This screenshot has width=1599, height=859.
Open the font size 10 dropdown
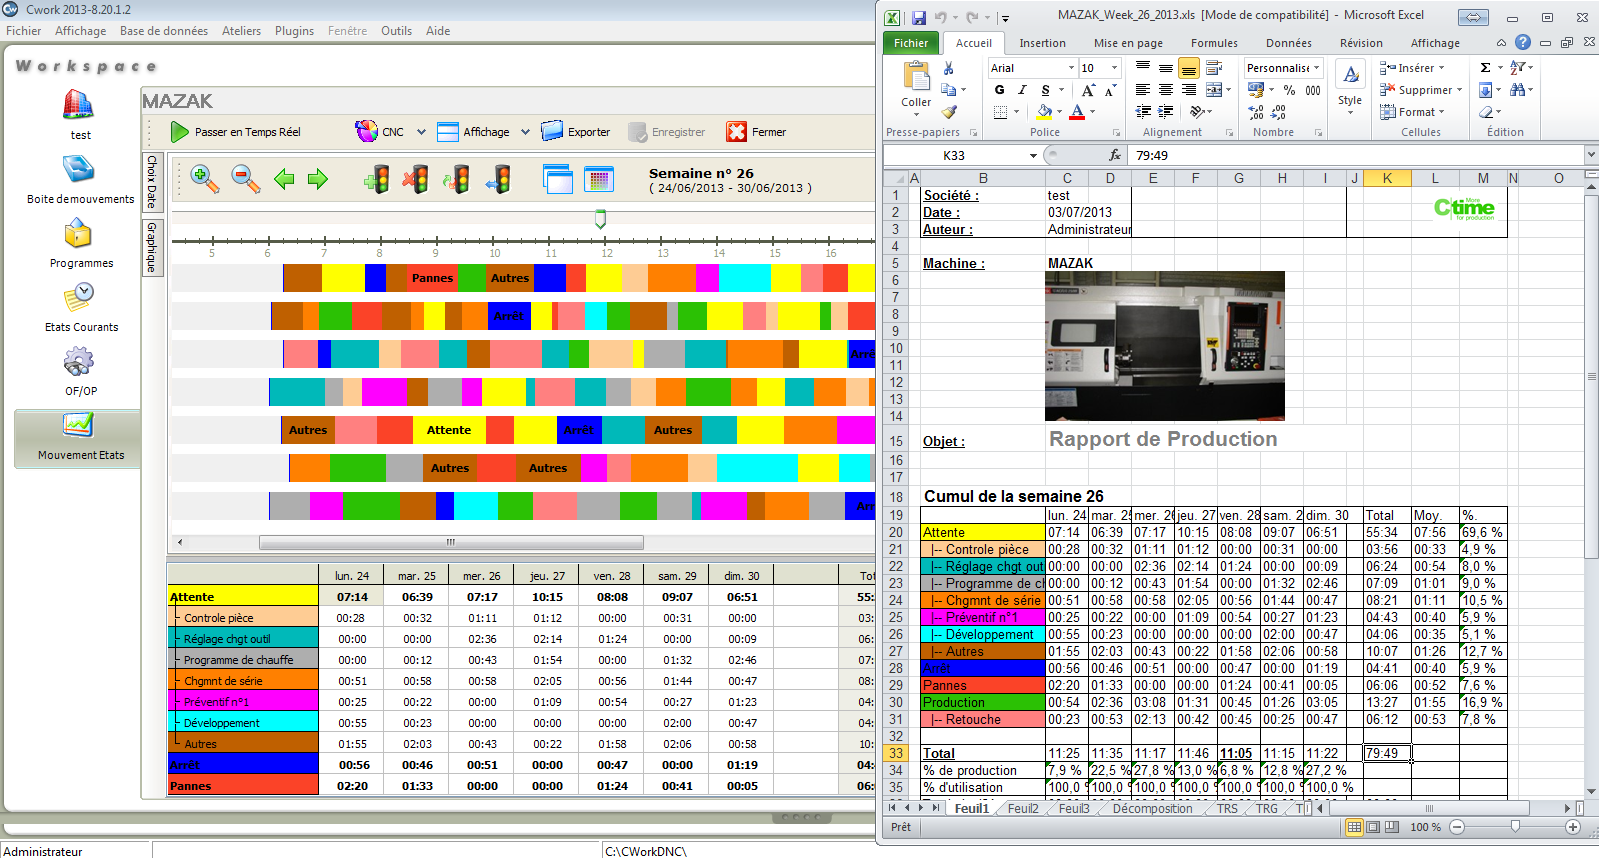click(1114, 68)
